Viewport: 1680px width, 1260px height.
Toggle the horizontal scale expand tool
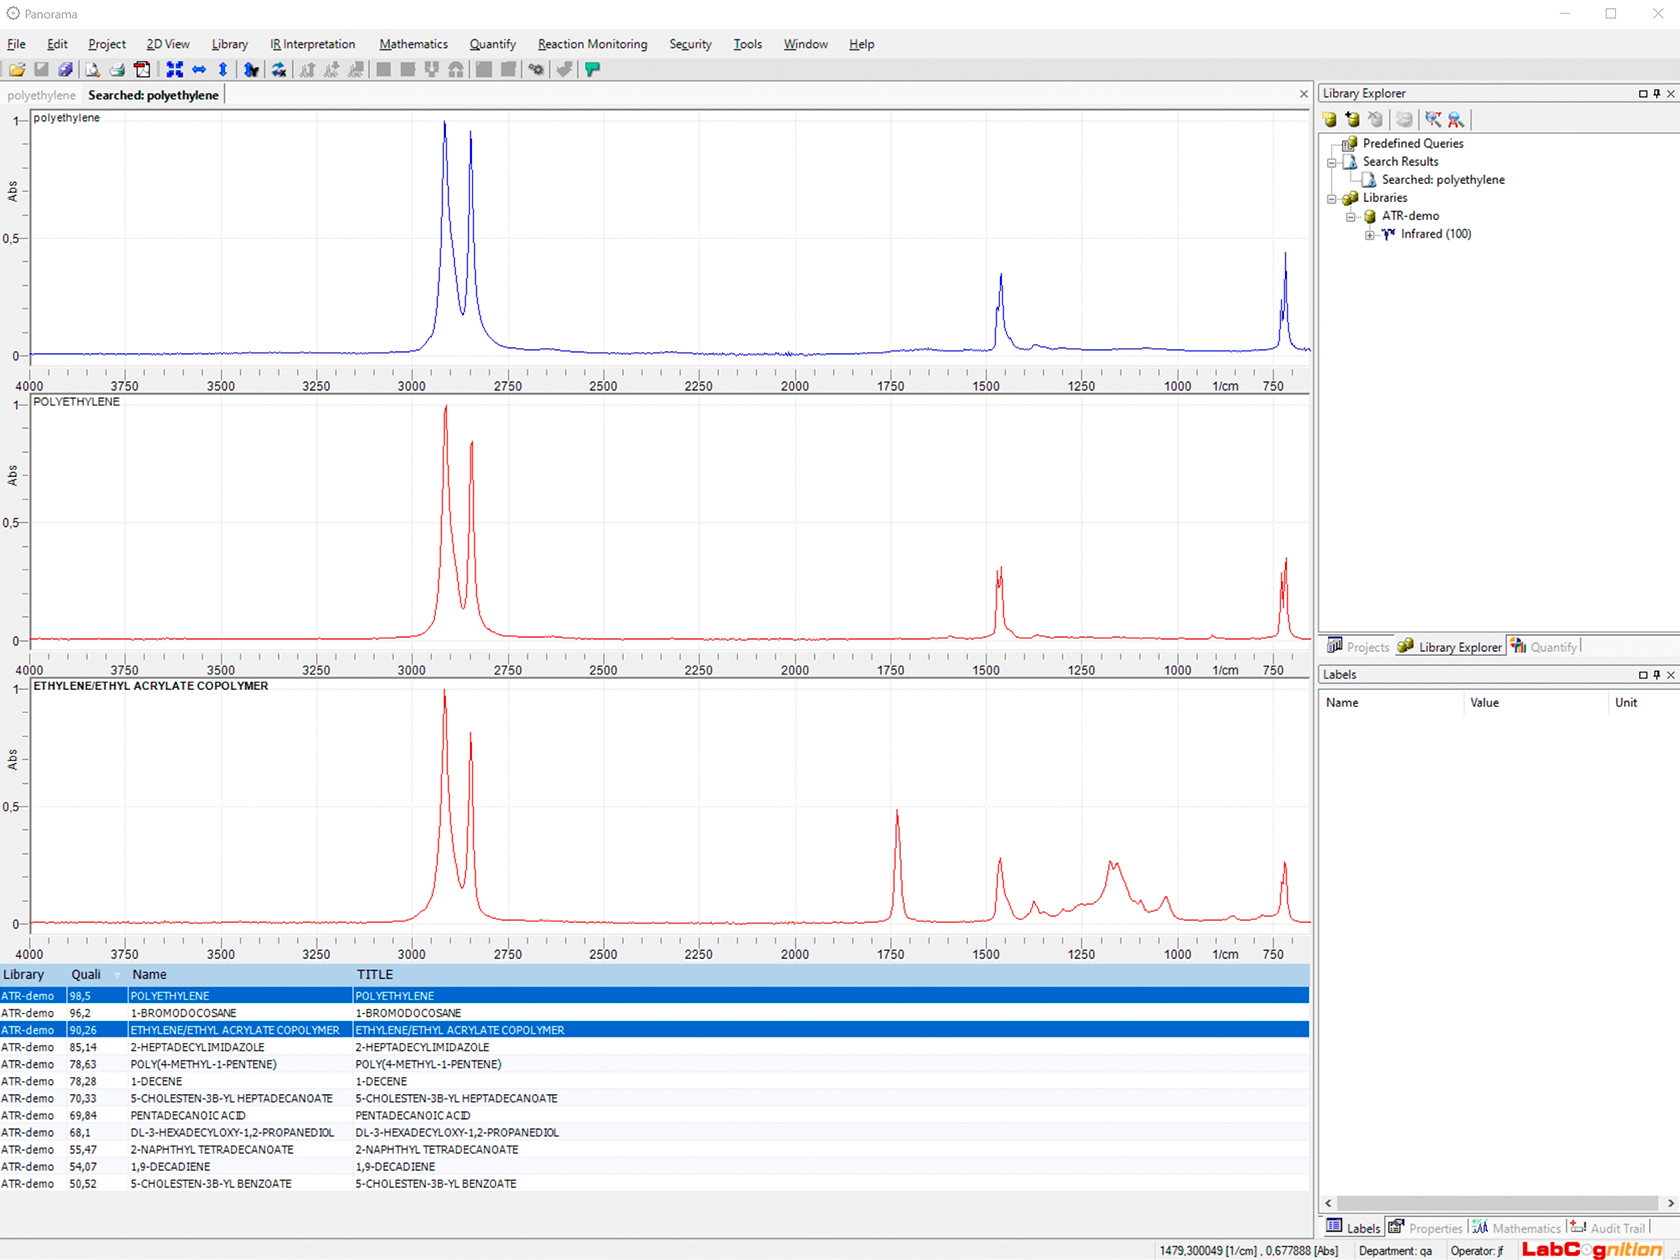click(x=199, y=69)
